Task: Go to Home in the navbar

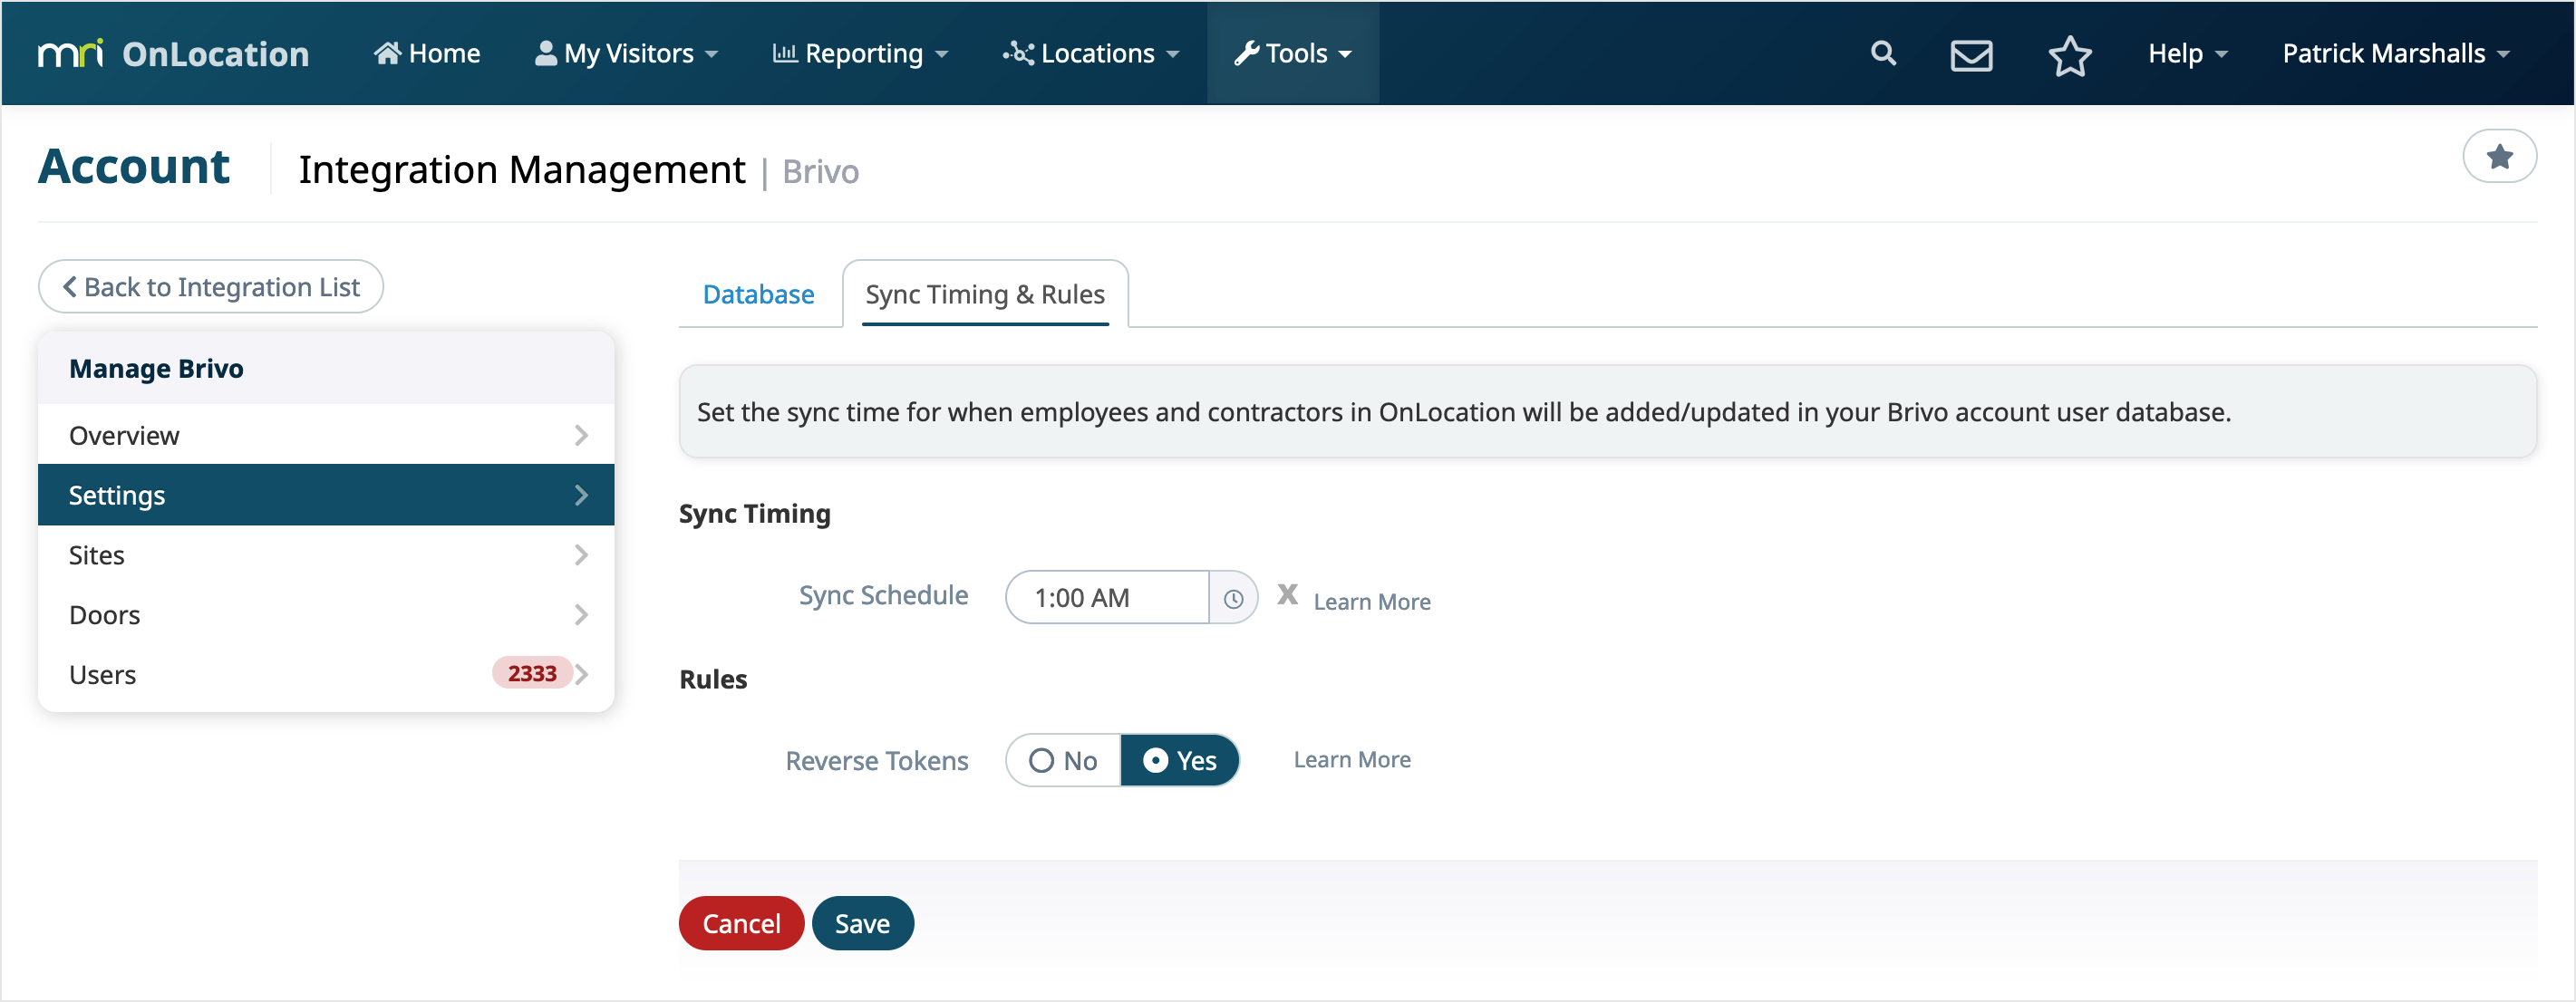Action: (x=427, y=53)
